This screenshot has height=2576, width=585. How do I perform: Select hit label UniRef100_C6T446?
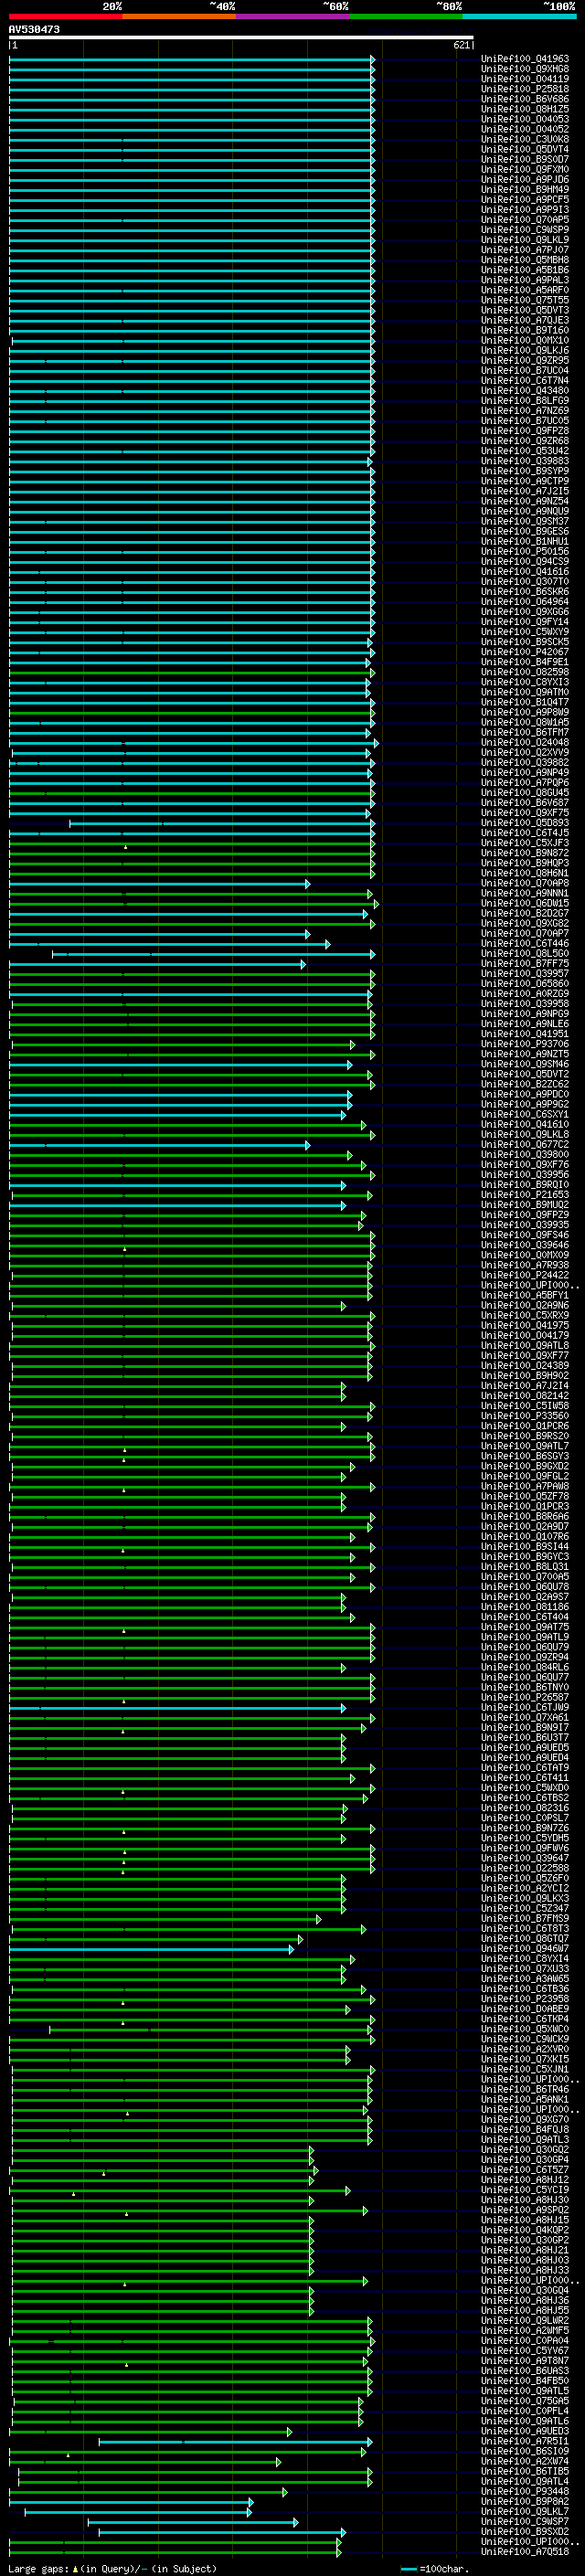tap(525, 944)
